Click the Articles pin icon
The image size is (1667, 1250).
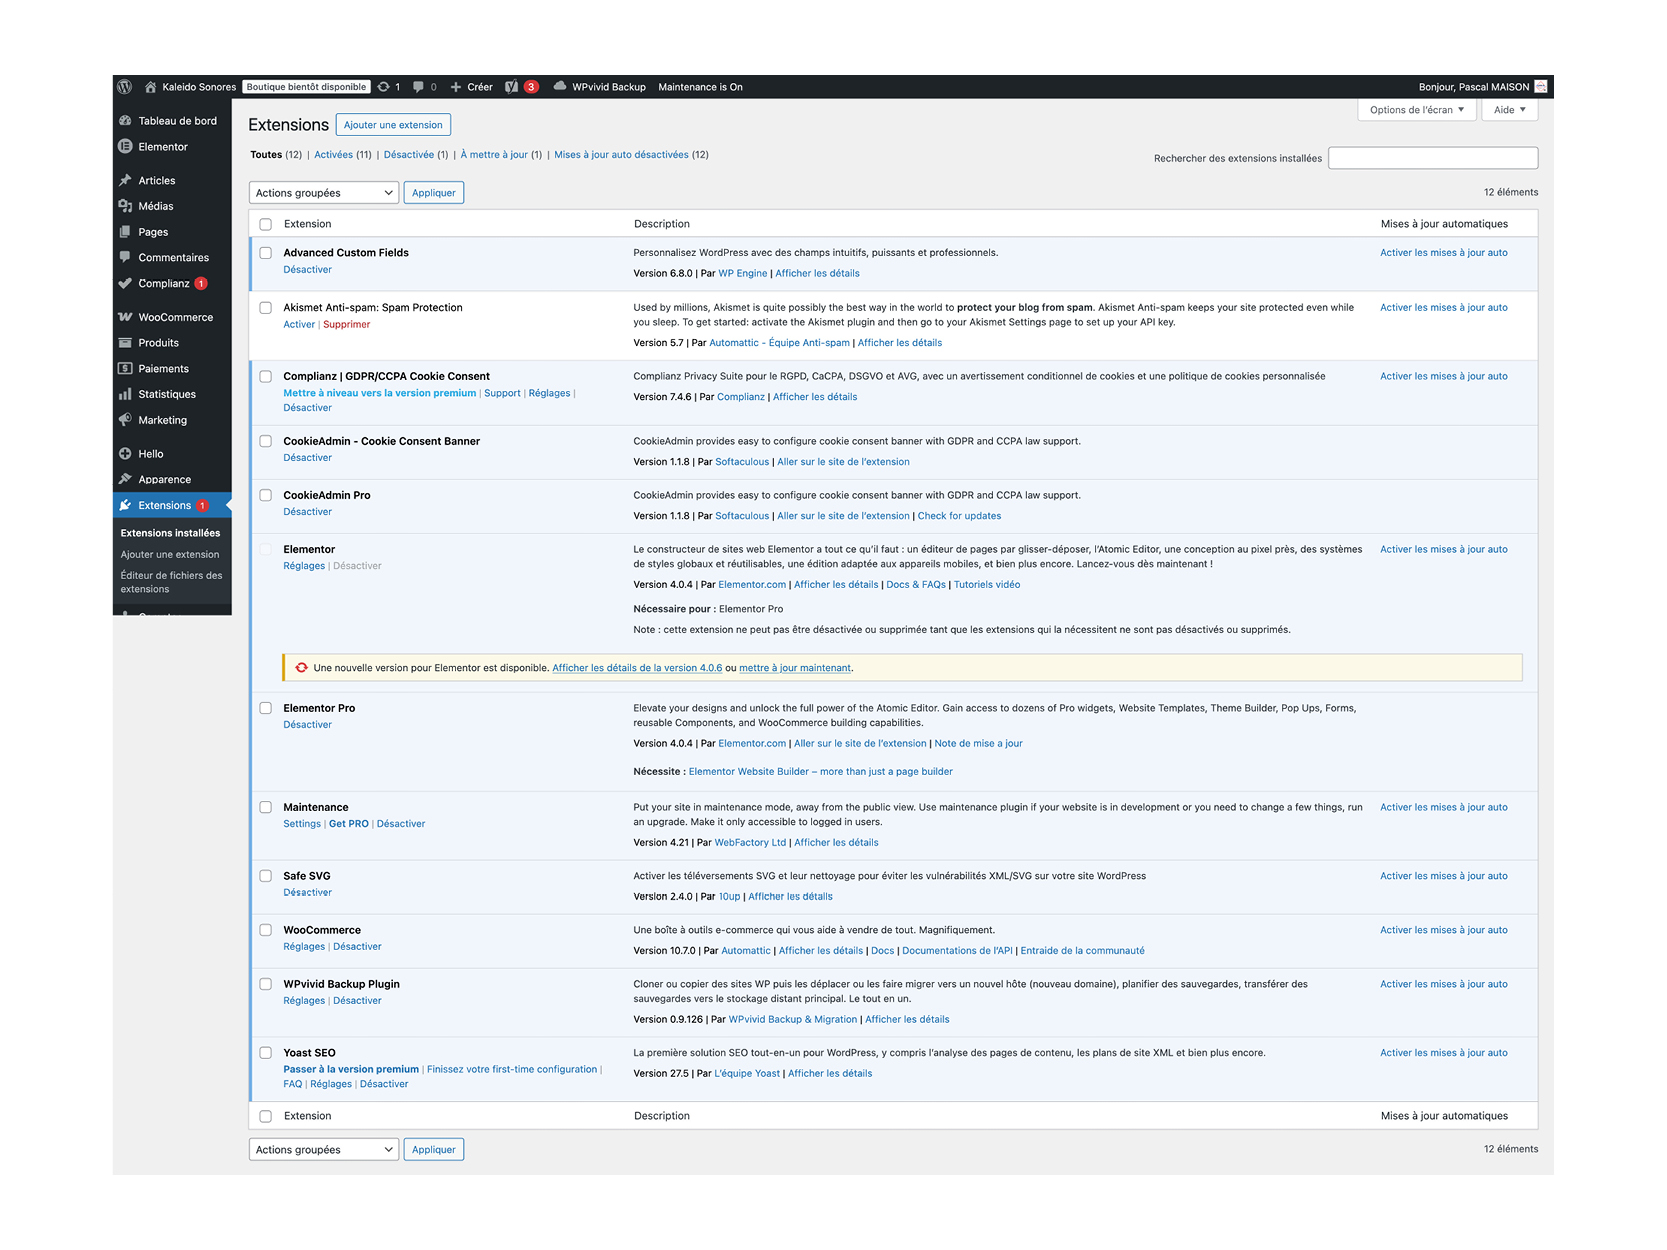[125, 181]
